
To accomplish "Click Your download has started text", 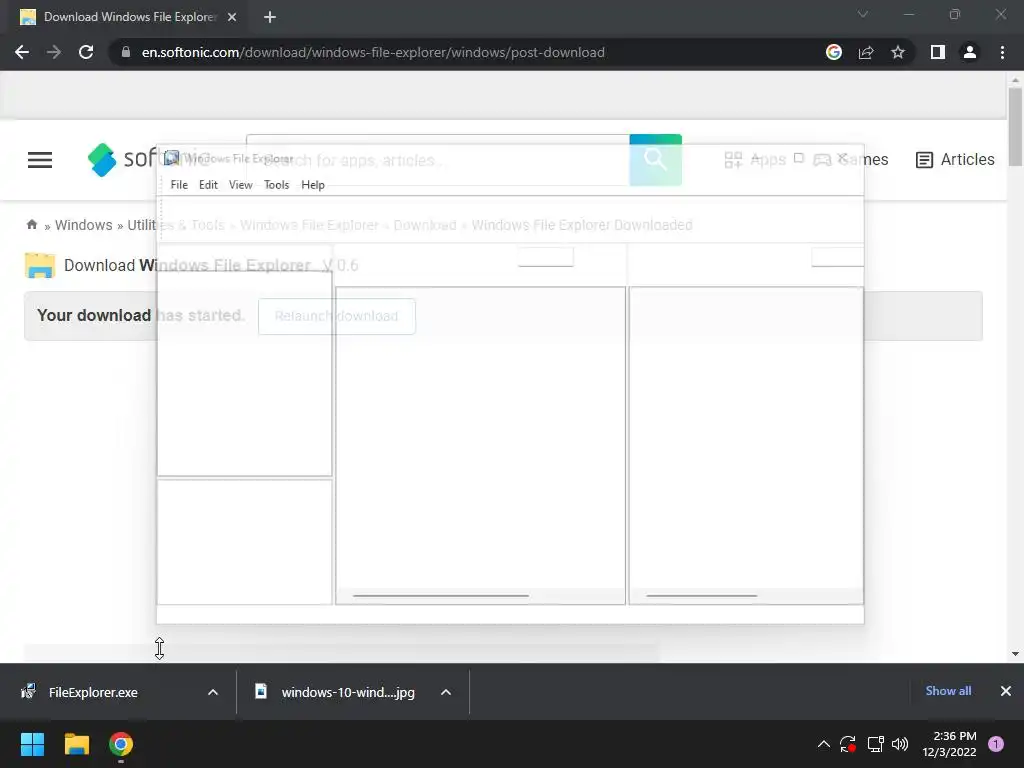I will pyautogui.click(x=140, y=315).
